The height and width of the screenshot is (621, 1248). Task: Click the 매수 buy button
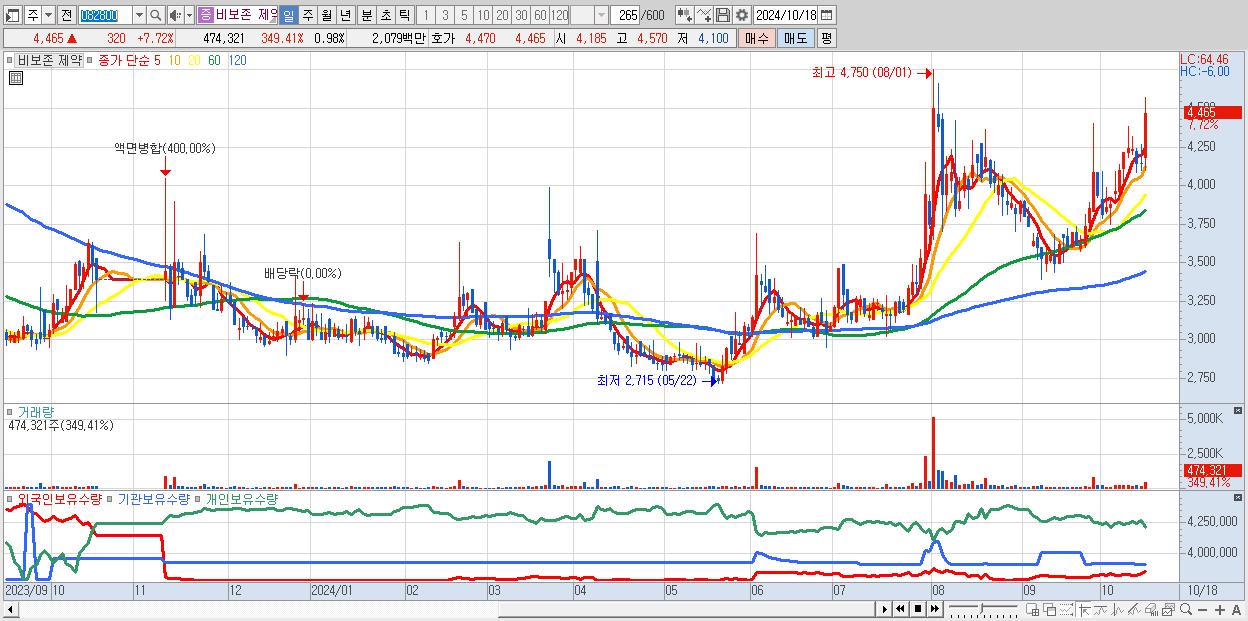pos(756,37)
